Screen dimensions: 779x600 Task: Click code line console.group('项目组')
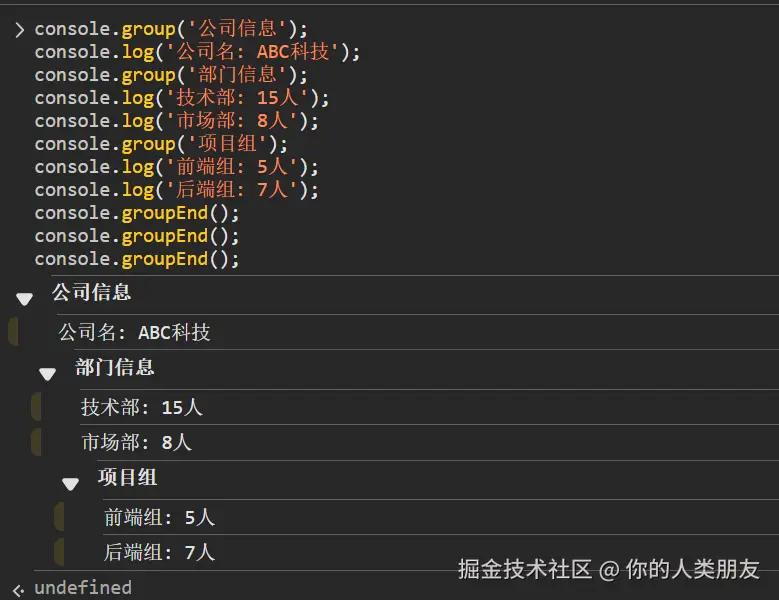point(161,144)
